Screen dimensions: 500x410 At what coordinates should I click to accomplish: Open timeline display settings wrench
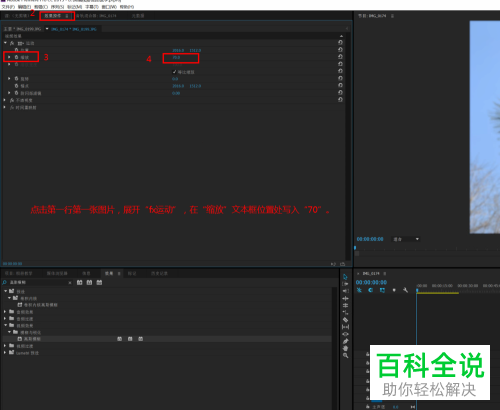point(405,290)
